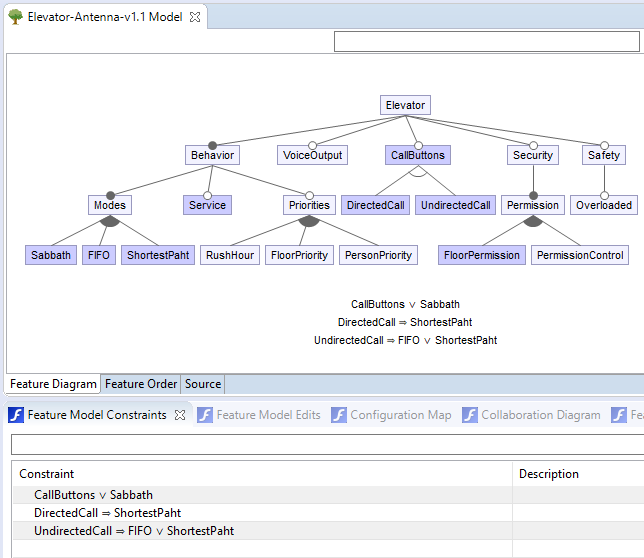Select the FloorPermission feature node
The width and height of the screenshot is (644, 558).
[482, 255]
